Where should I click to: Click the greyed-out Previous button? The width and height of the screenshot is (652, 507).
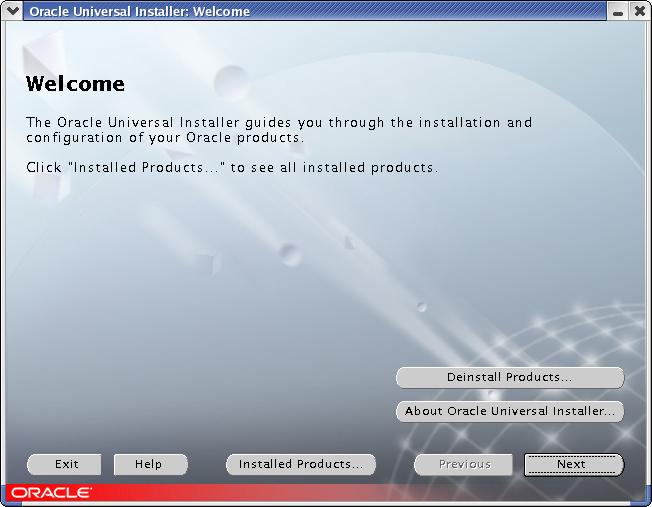coord(464,464)
